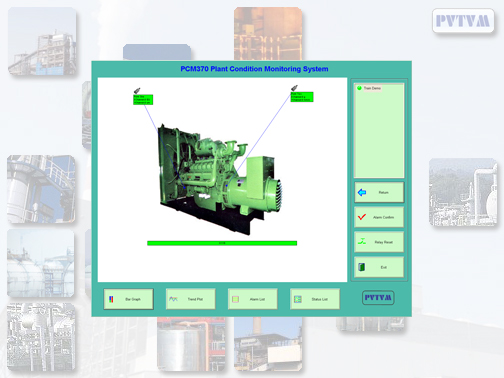Click the blue Return arrow icon
This screenshot has width=504, height=378.
click(362, 192)
